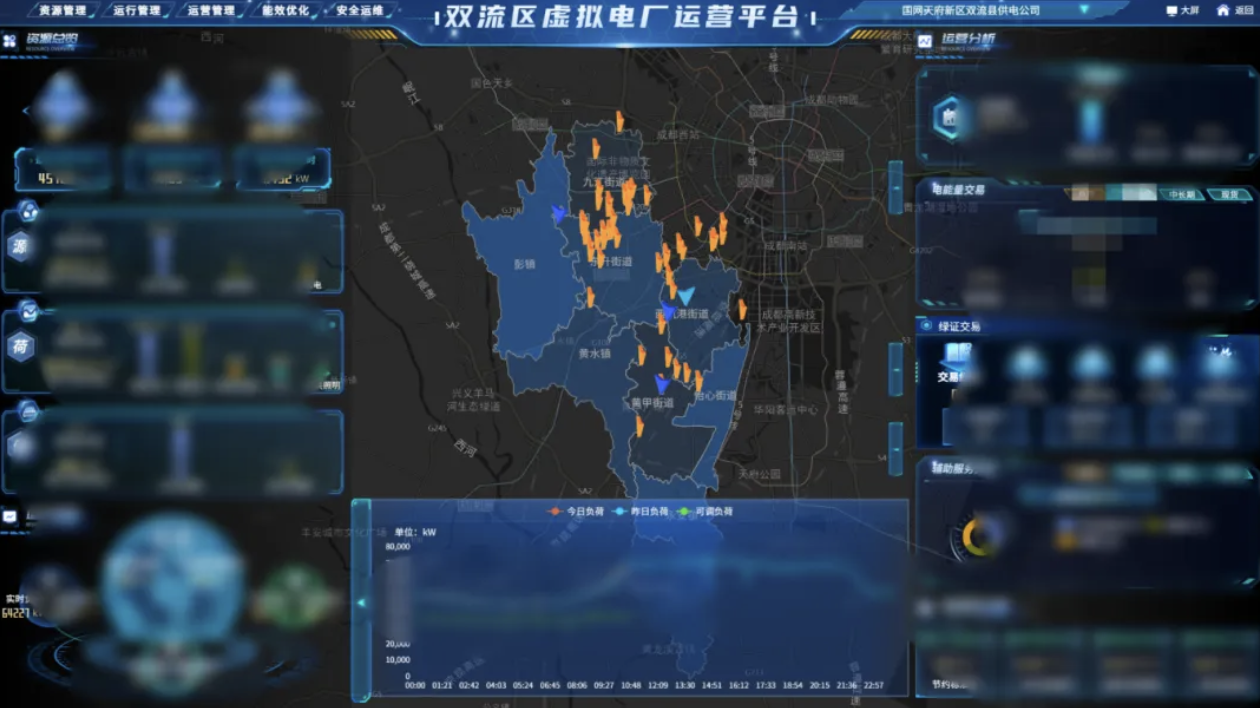The height and width of the screenshot is (708, 1260).
Task: Open the 资源管理 menu tab
Action: pyautogui.click(x=61, y=11)
